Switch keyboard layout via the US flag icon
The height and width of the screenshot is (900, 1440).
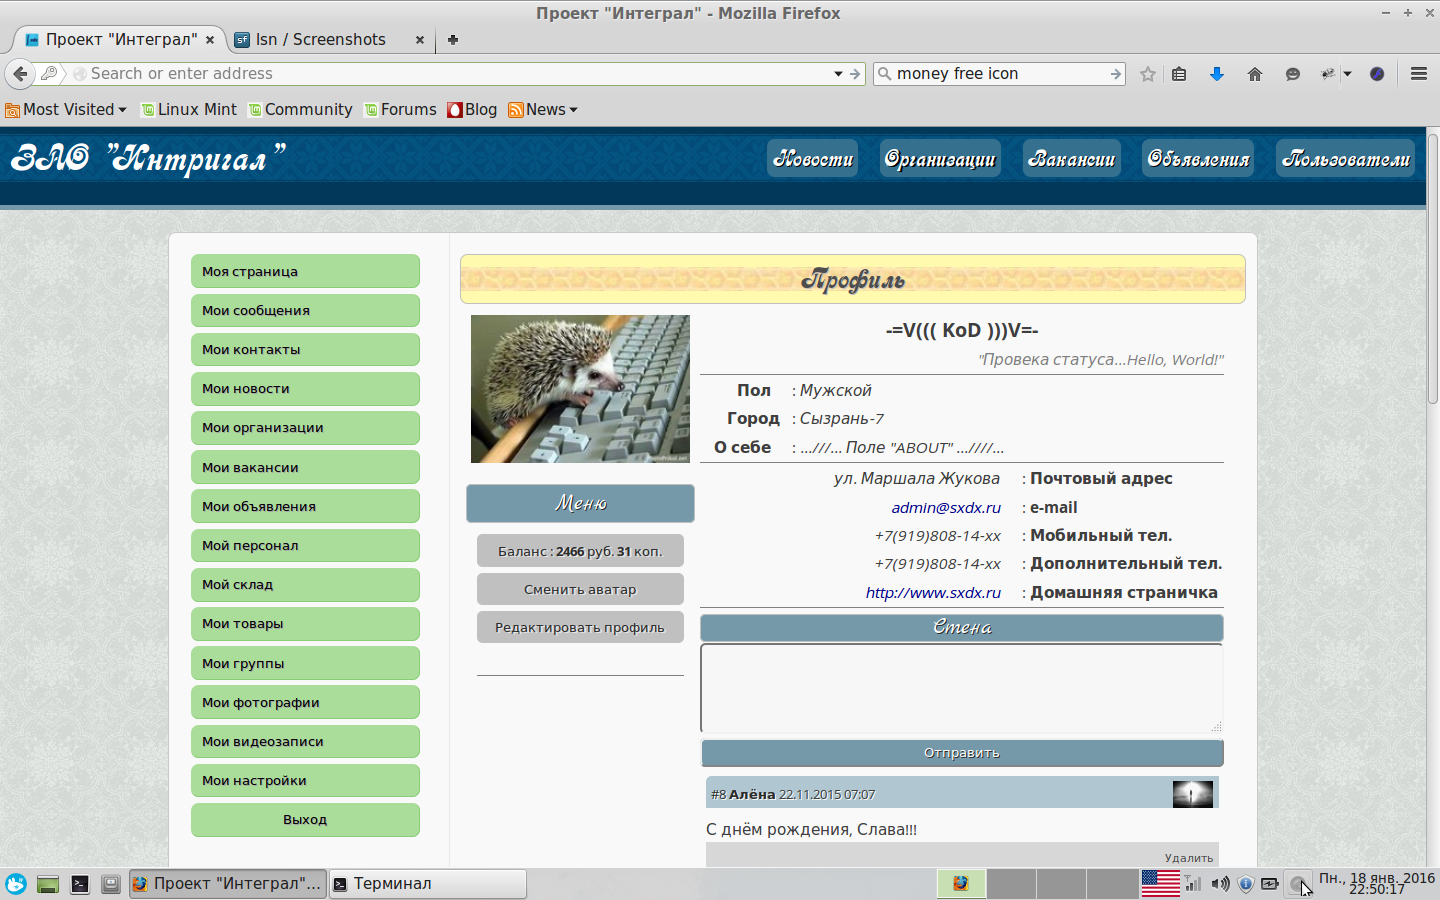pos(1160,884)
